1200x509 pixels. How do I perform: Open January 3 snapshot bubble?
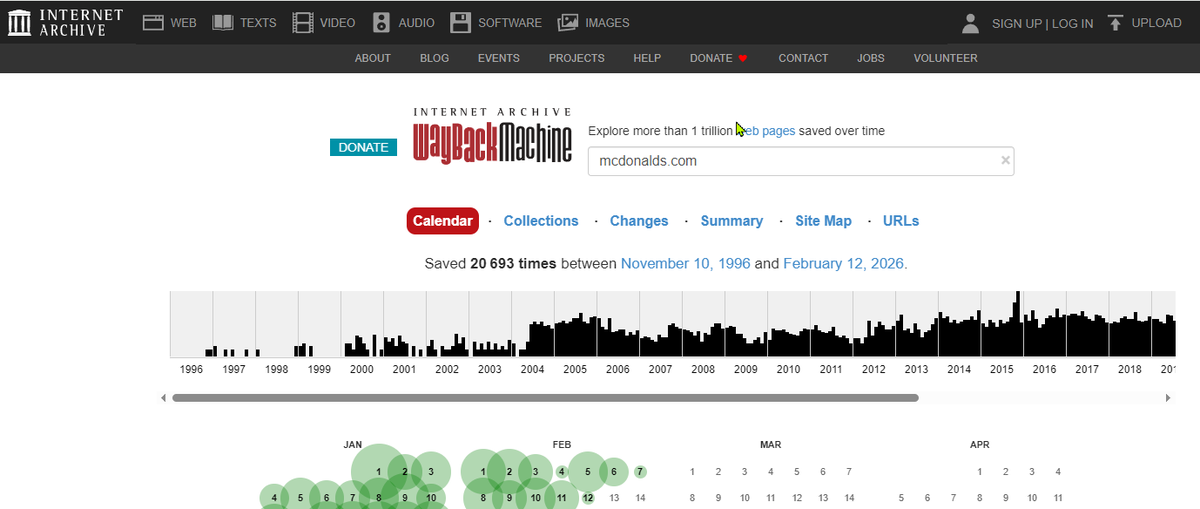point(431,472)
